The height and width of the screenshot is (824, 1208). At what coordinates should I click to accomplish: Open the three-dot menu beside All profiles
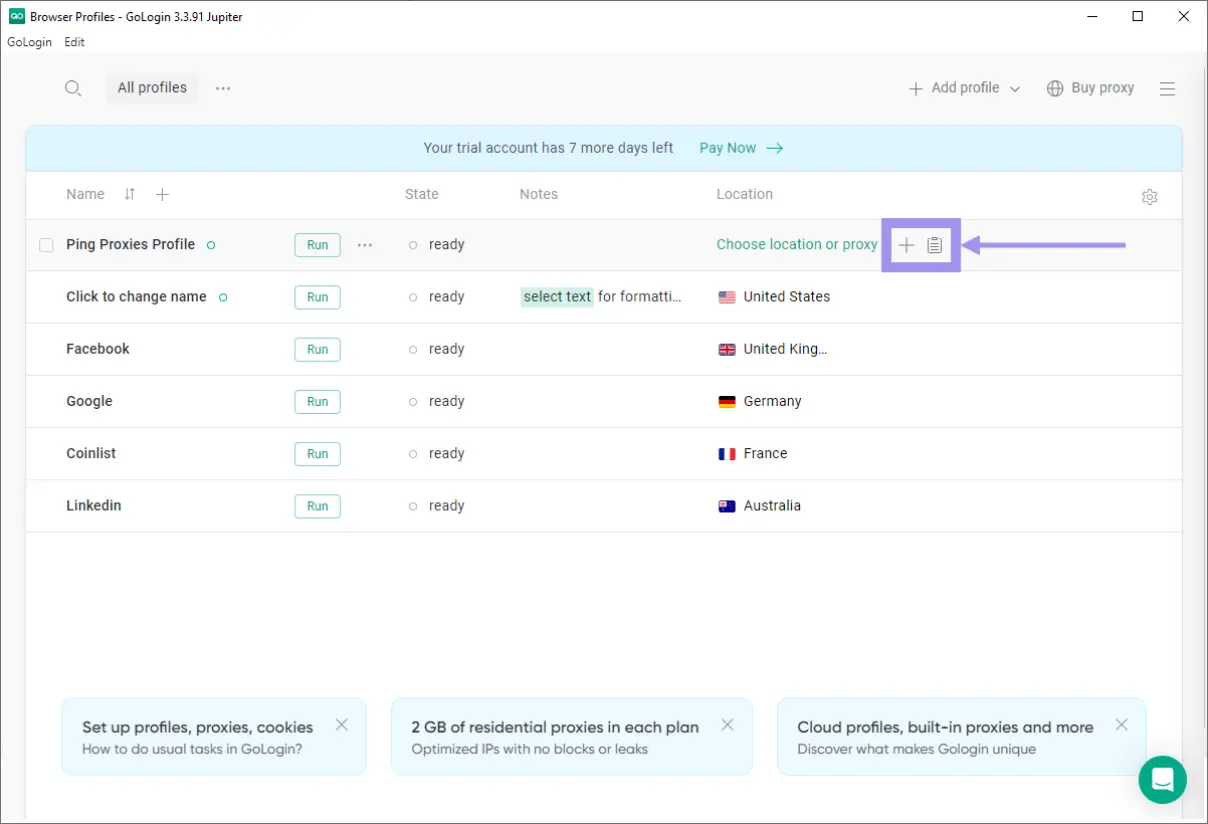coord(223,88)
